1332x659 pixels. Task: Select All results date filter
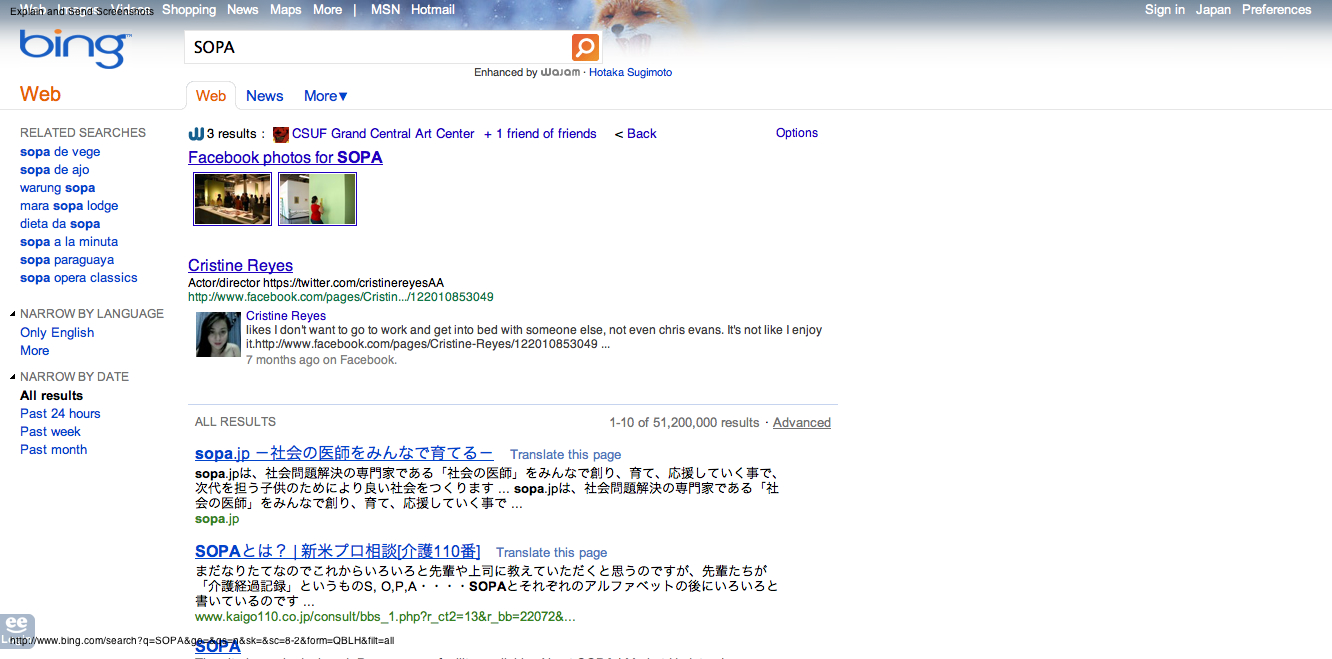click(x=52, y=396)
